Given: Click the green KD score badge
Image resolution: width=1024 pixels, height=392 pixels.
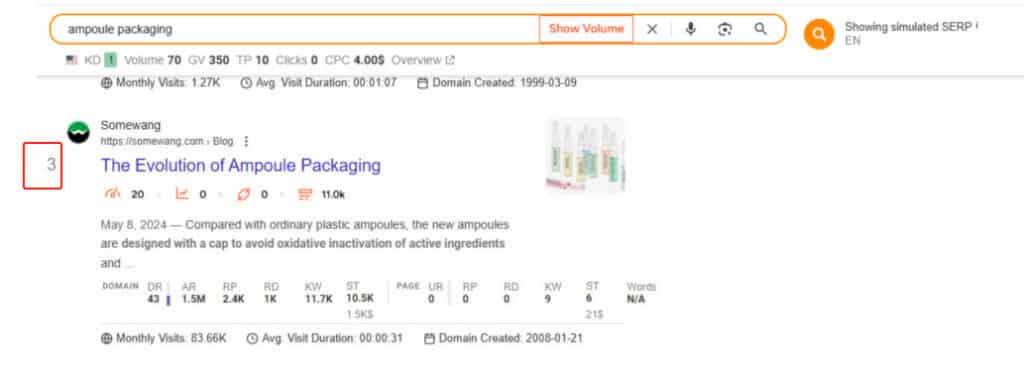Looking at the screenshot, I should coord(111,60).
